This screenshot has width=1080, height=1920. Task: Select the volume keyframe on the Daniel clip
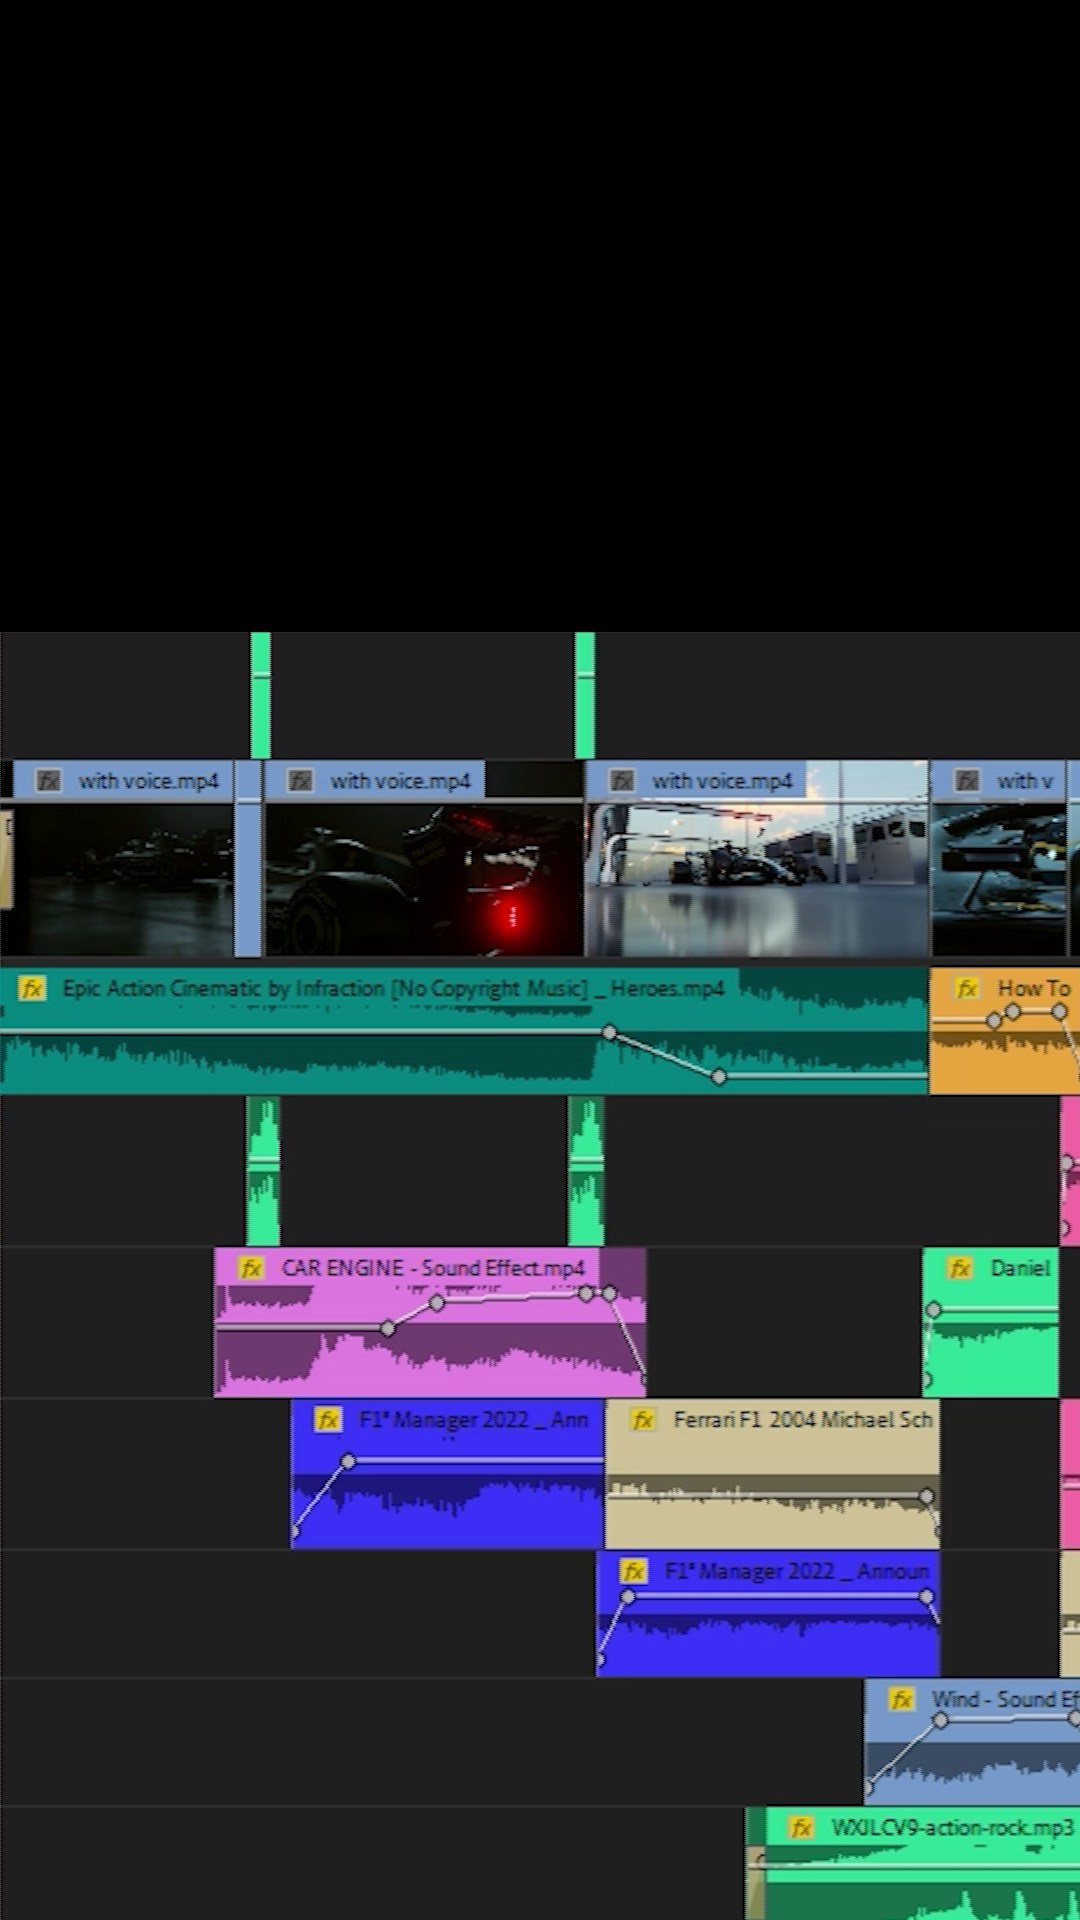[933, 1309]
